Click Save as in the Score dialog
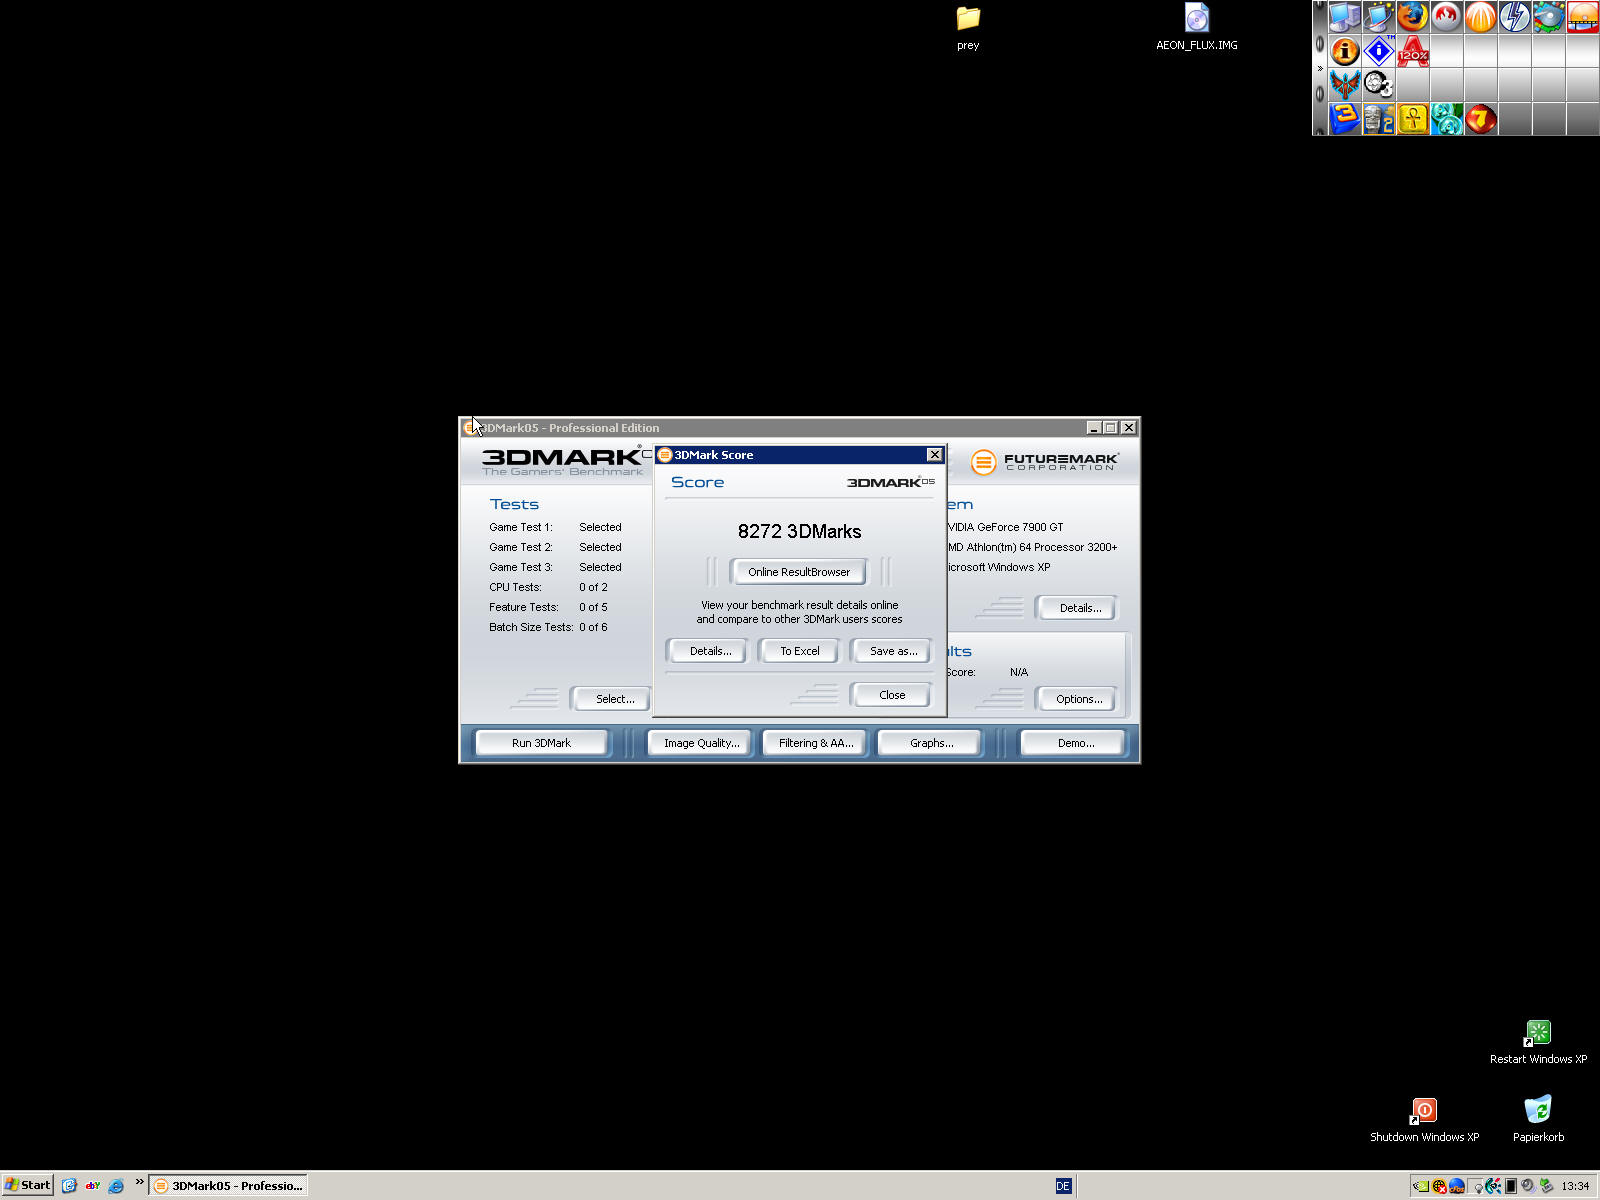1600x1200 pixels. [893, 651]
